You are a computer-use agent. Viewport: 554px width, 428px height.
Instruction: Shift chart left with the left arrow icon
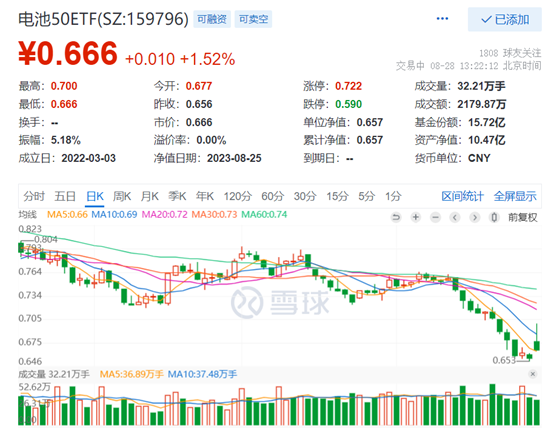455,217
